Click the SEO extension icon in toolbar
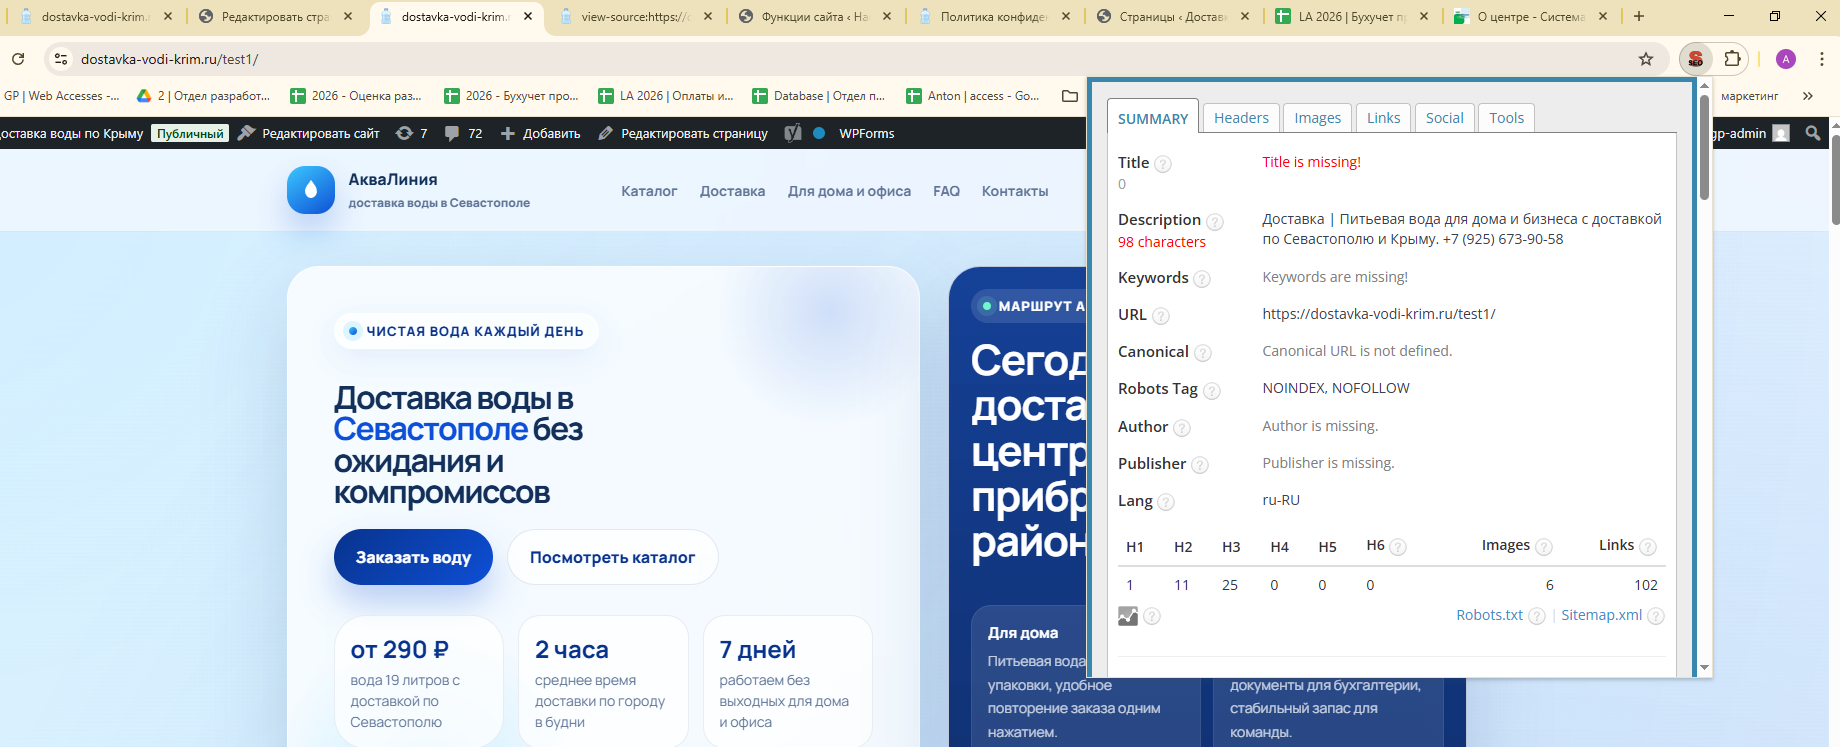 coord(1695,59)
